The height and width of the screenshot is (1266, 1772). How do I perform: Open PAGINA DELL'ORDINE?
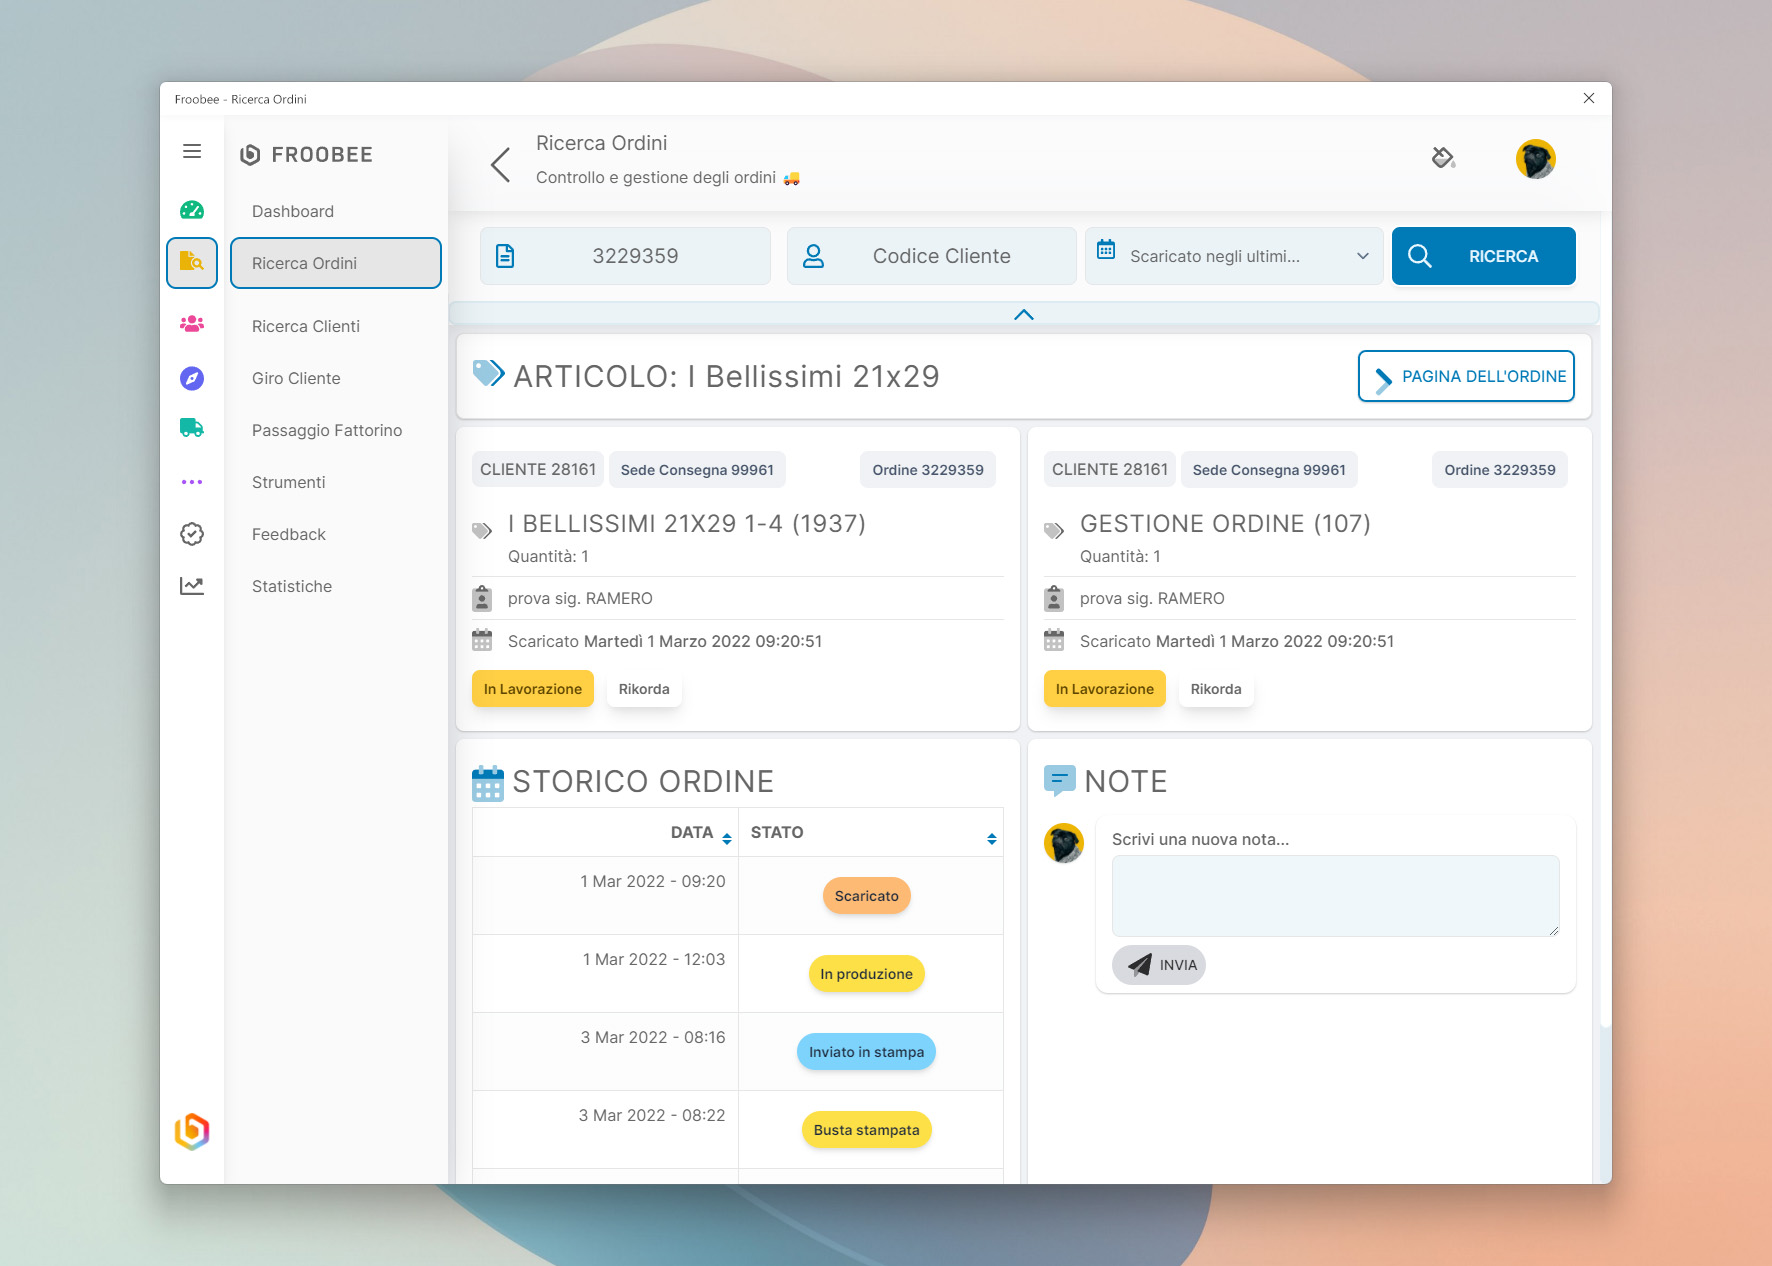(x=1466, y=376)
